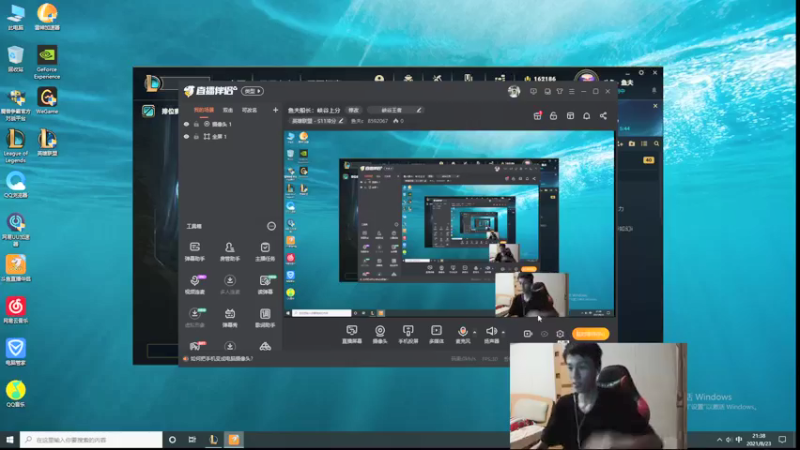Switch to the third scene tab

pos(249,110)
